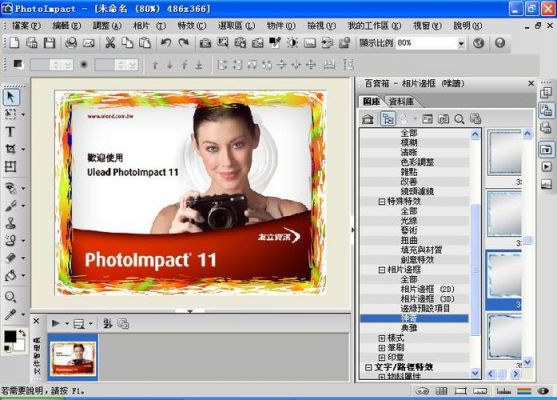Collapse the 相片邊框 tree node
The height and width of the screenshot is (400, 557).
(x=382, y=270)
